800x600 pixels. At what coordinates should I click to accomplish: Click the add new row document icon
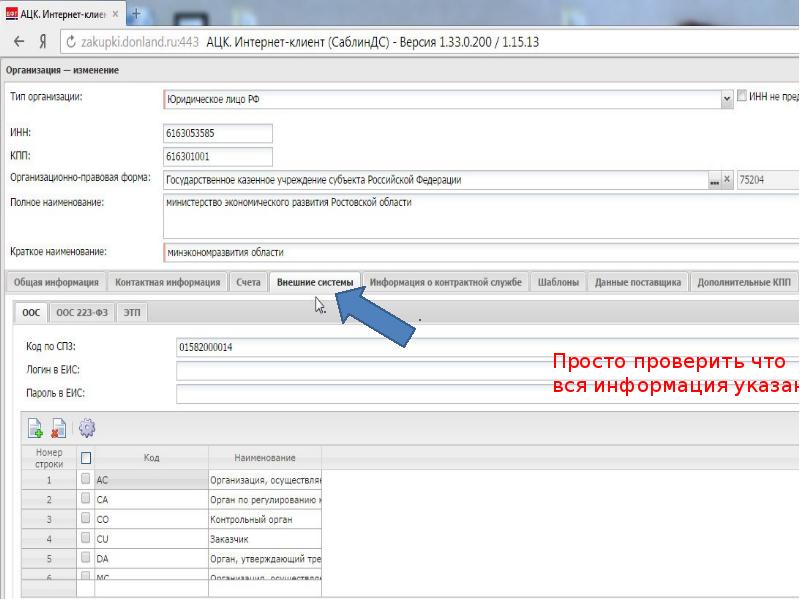coord(35,428)
